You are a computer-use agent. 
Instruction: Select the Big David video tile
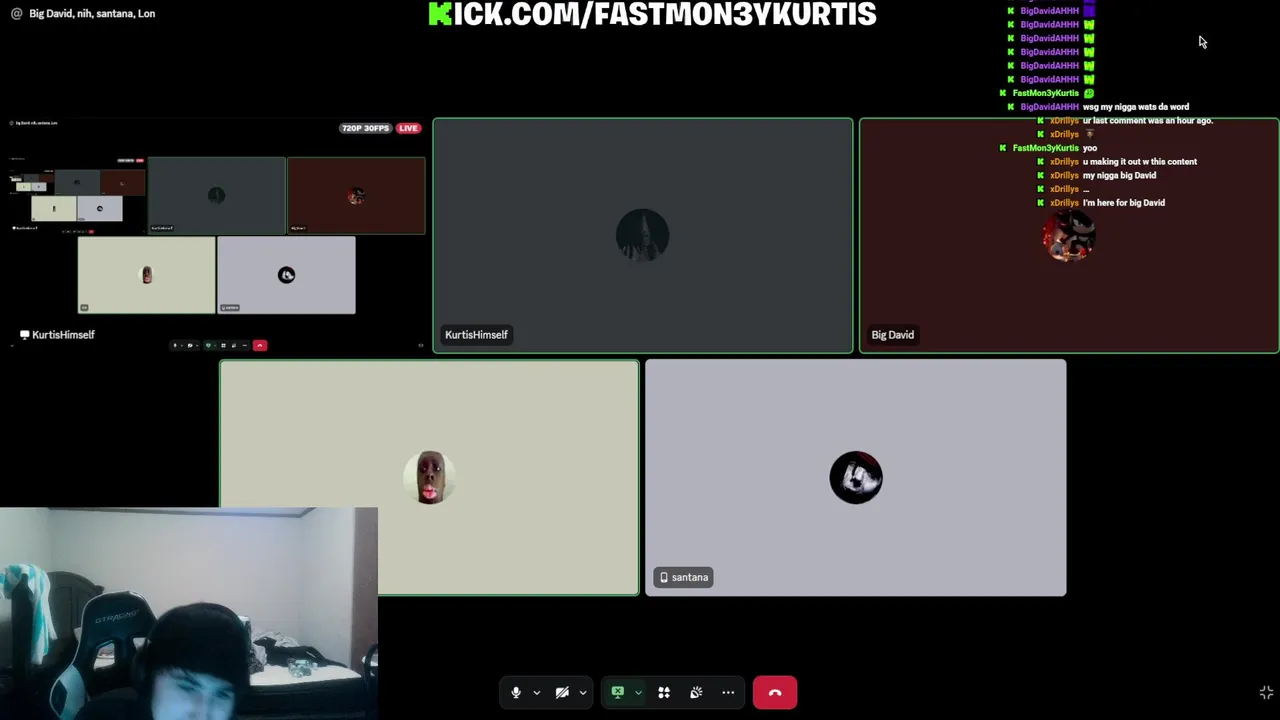click(x=1069, y=236)
